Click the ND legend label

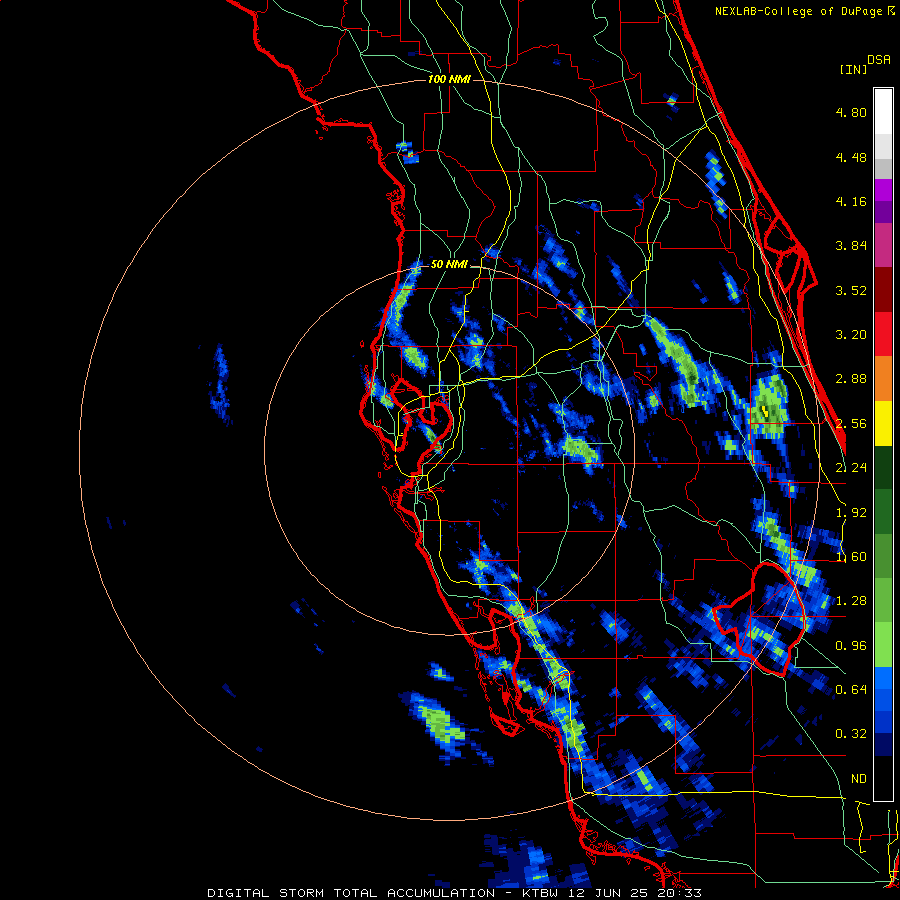pyautogui.click(x=859, y=779)
